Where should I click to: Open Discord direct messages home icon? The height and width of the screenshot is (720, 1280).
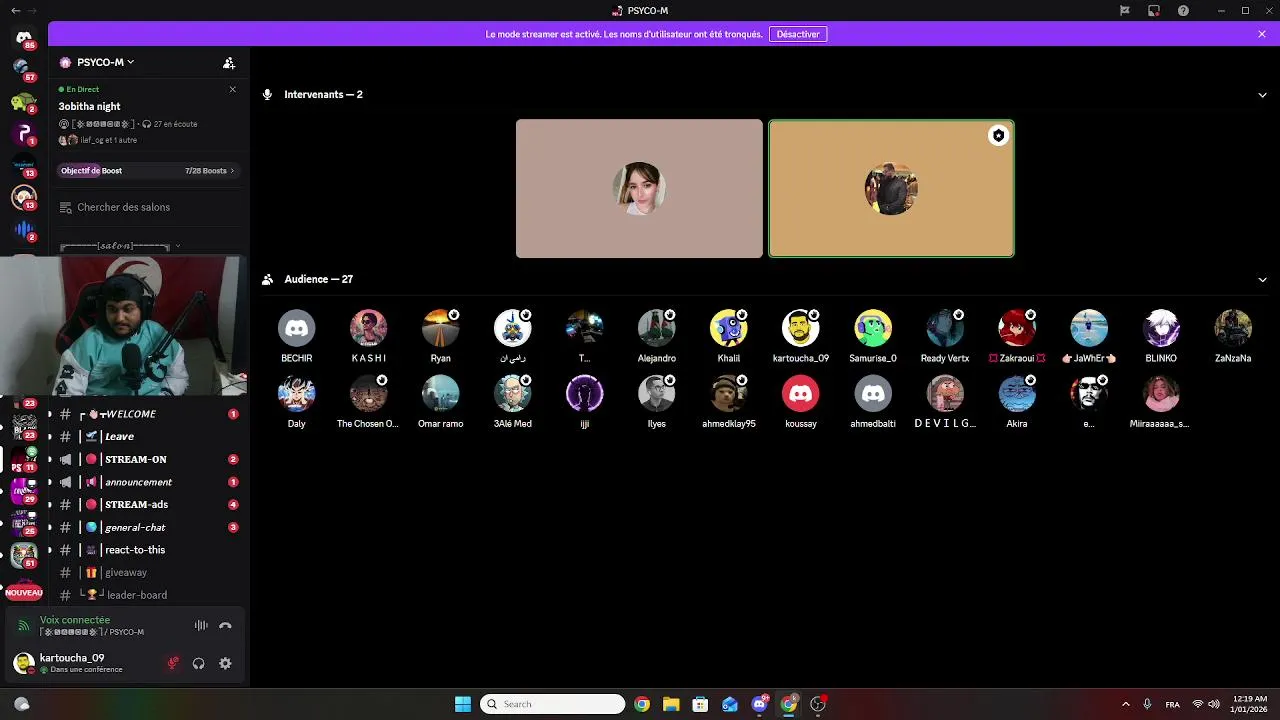coord(24,38)
